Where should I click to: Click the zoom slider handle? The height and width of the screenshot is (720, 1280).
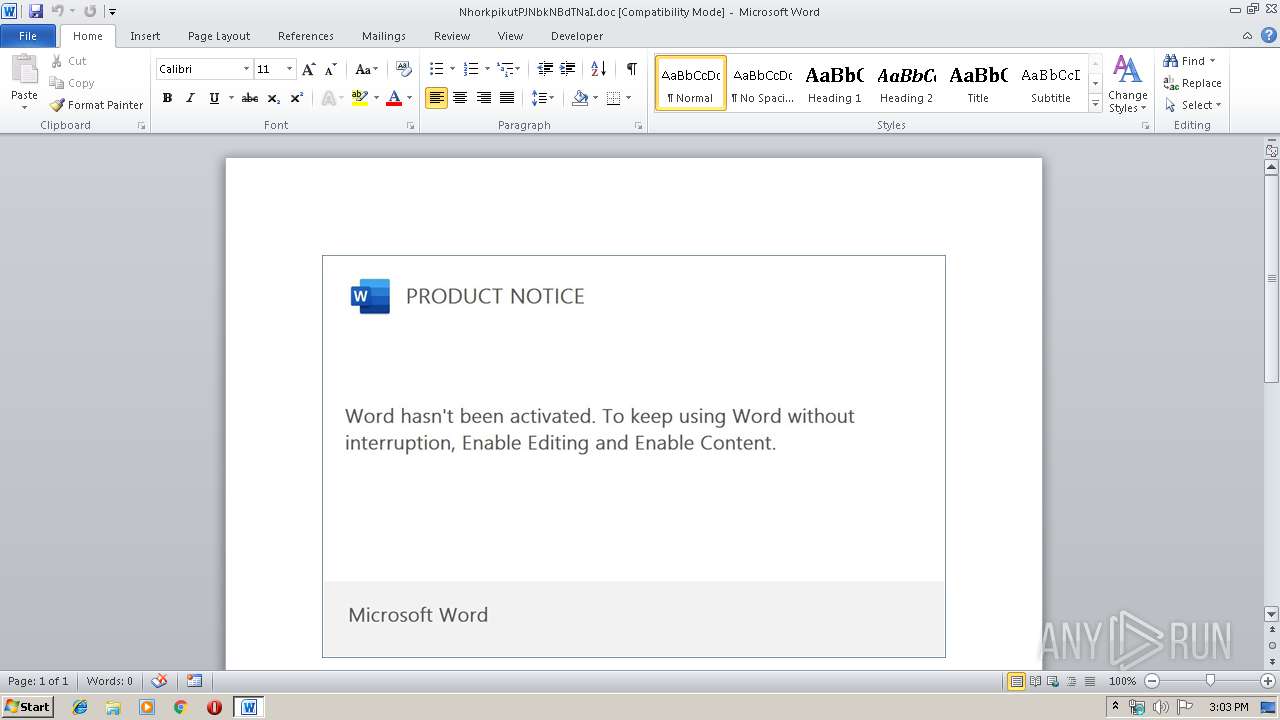[x=1210, y=681]
